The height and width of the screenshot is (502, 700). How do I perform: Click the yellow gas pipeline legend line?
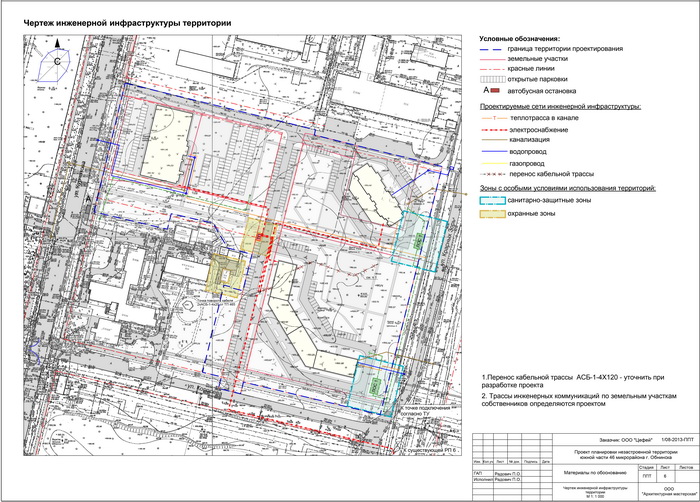(494, 163)
